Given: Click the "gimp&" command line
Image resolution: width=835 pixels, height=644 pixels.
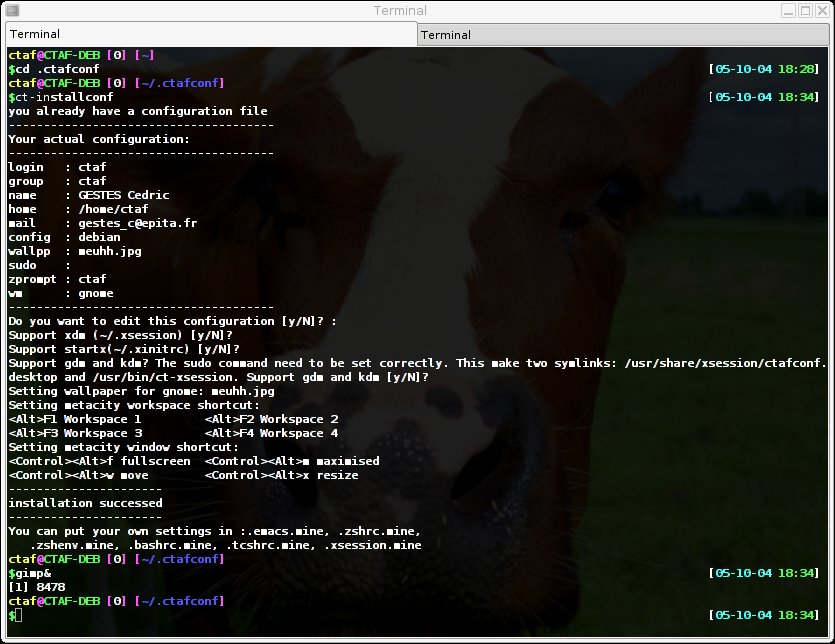Looking at the screenshot, I should (x=28, y=574).
